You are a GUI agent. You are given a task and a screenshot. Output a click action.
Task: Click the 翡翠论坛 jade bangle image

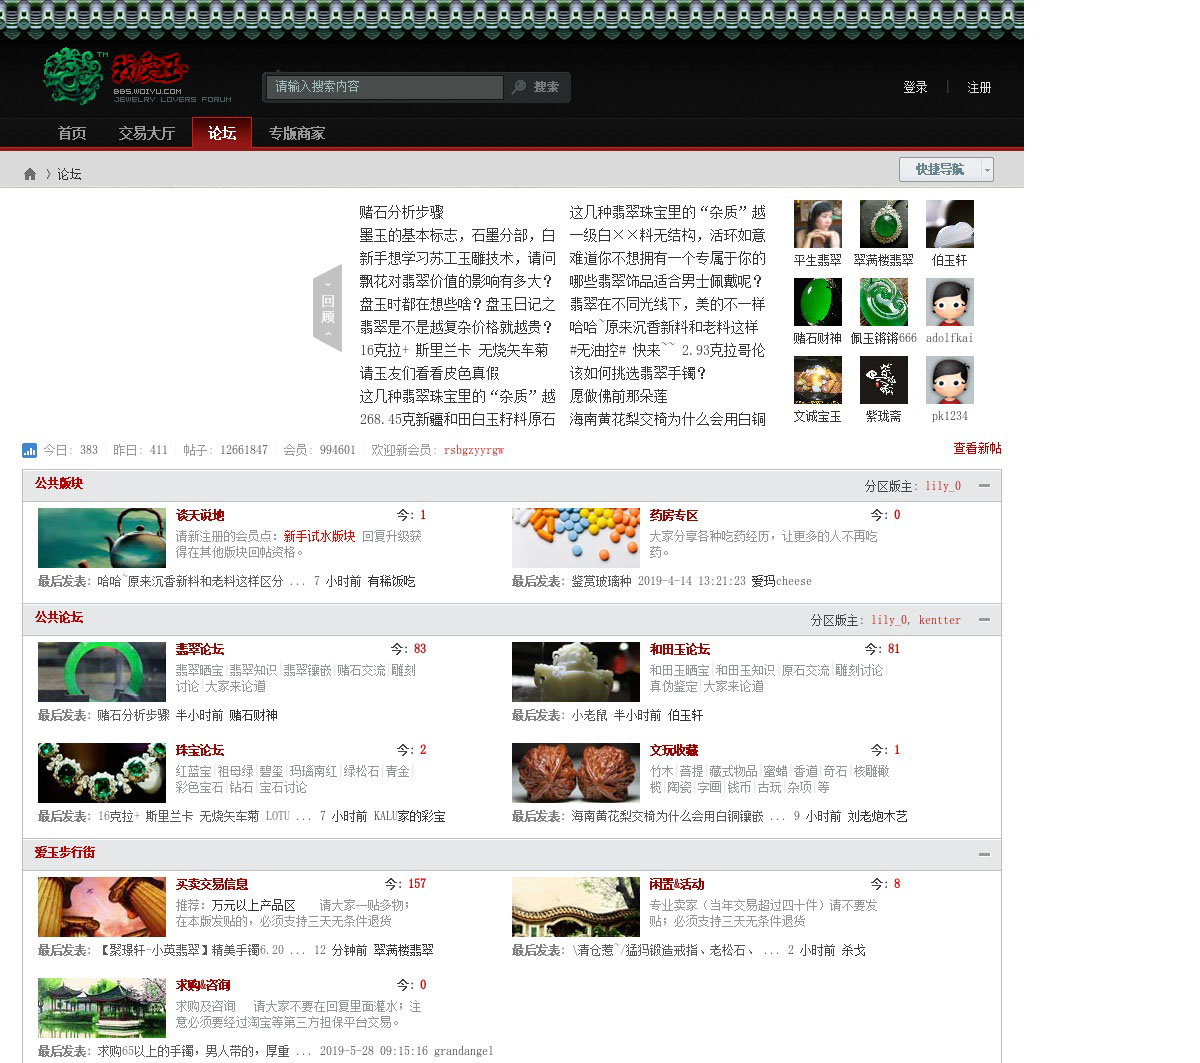click(x=102, y=672)
